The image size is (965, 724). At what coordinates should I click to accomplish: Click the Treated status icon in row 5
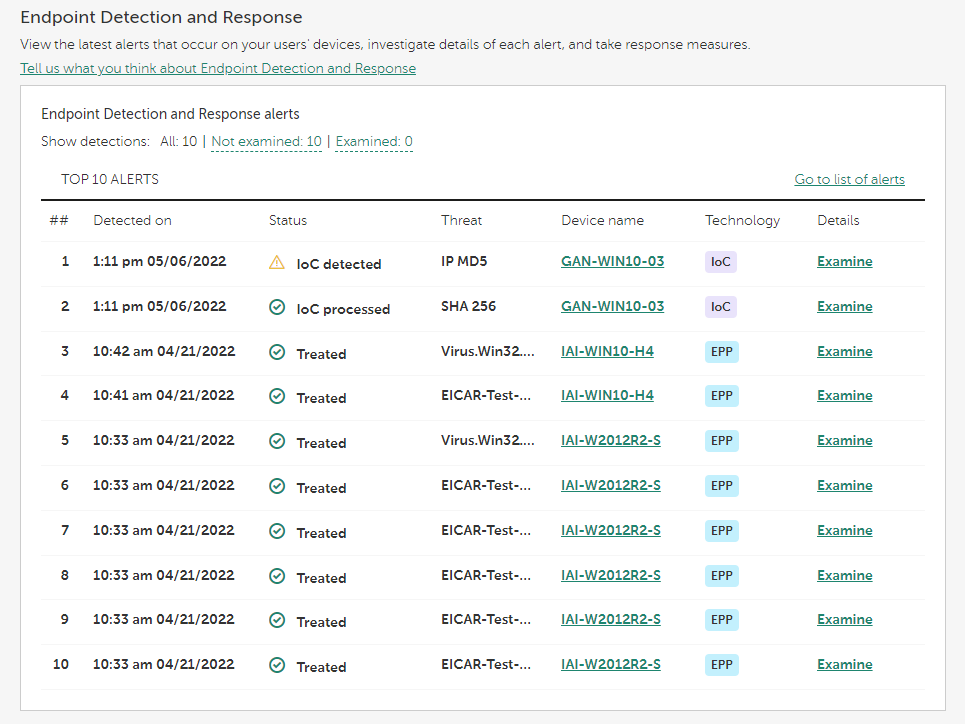277,442
